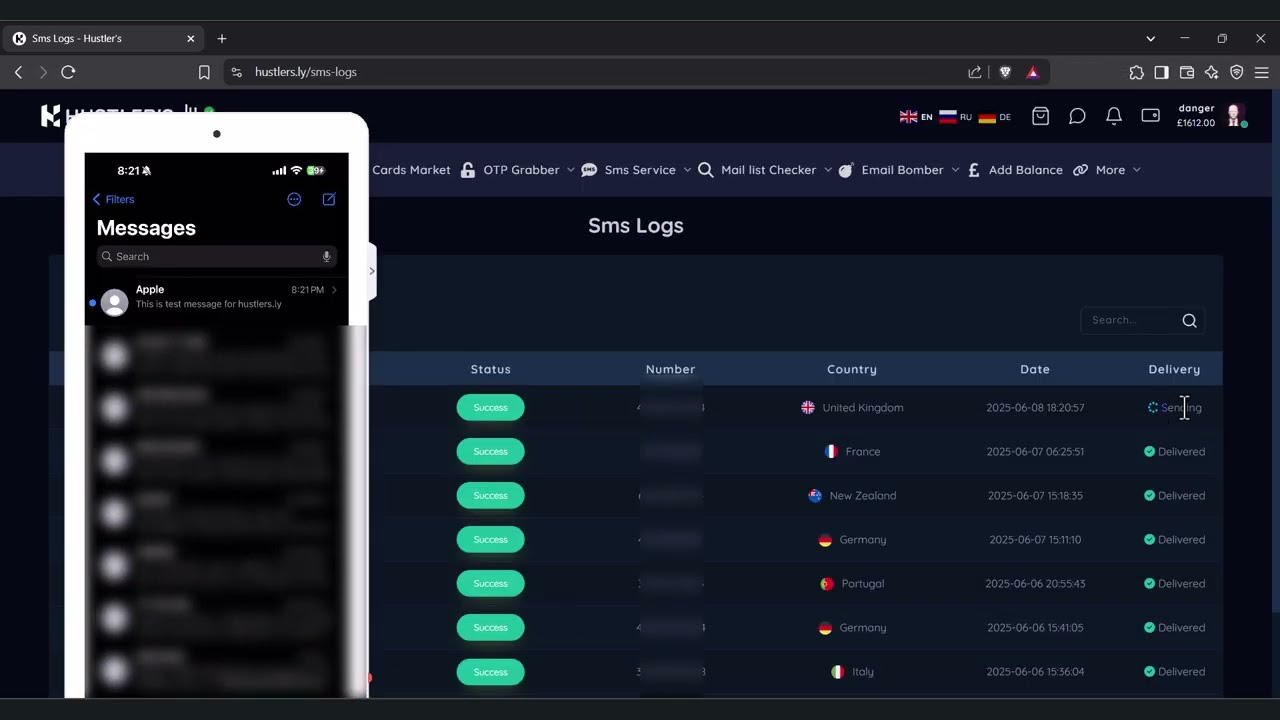Sort by Number column header

[x=670, y=369]
